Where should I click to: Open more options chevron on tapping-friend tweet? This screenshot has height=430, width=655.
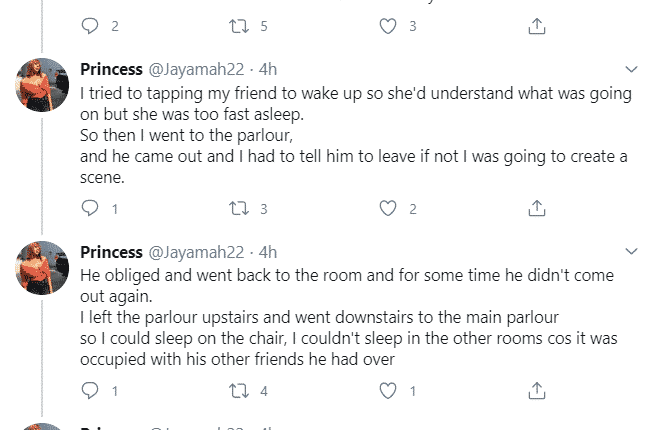(631, 70)
